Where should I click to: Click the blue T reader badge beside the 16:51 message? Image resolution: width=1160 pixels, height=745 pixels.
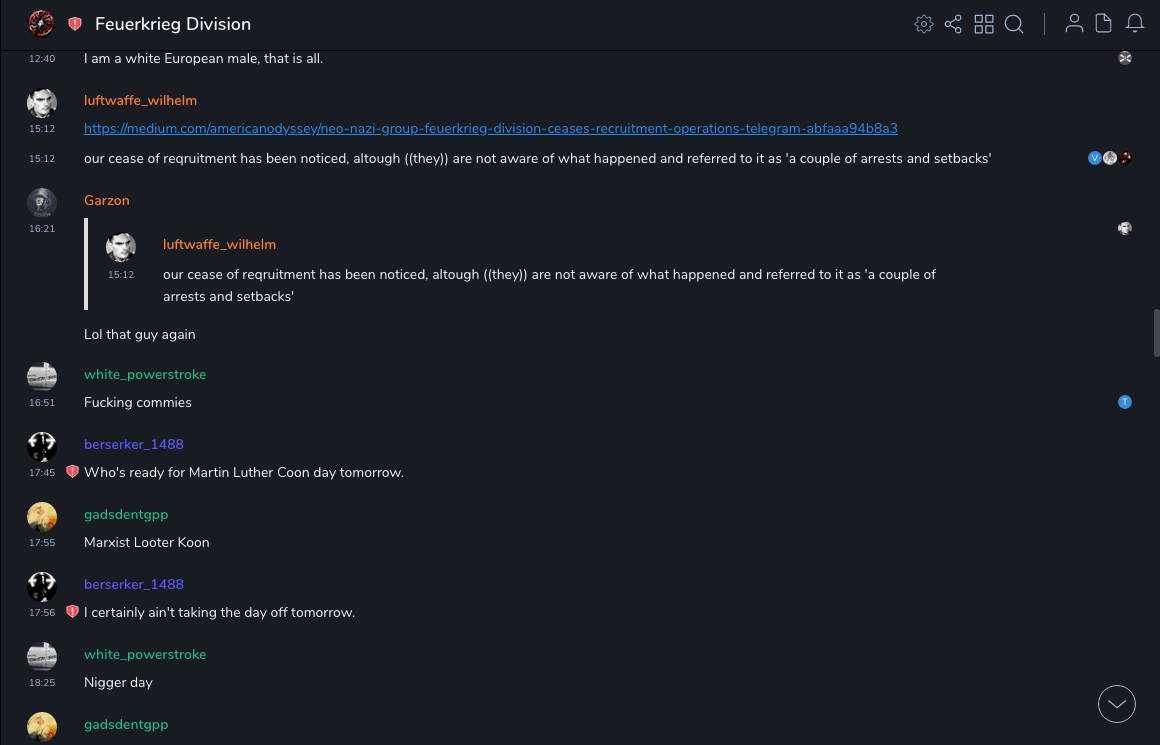pyautogui.click(x=1125, y=402)
